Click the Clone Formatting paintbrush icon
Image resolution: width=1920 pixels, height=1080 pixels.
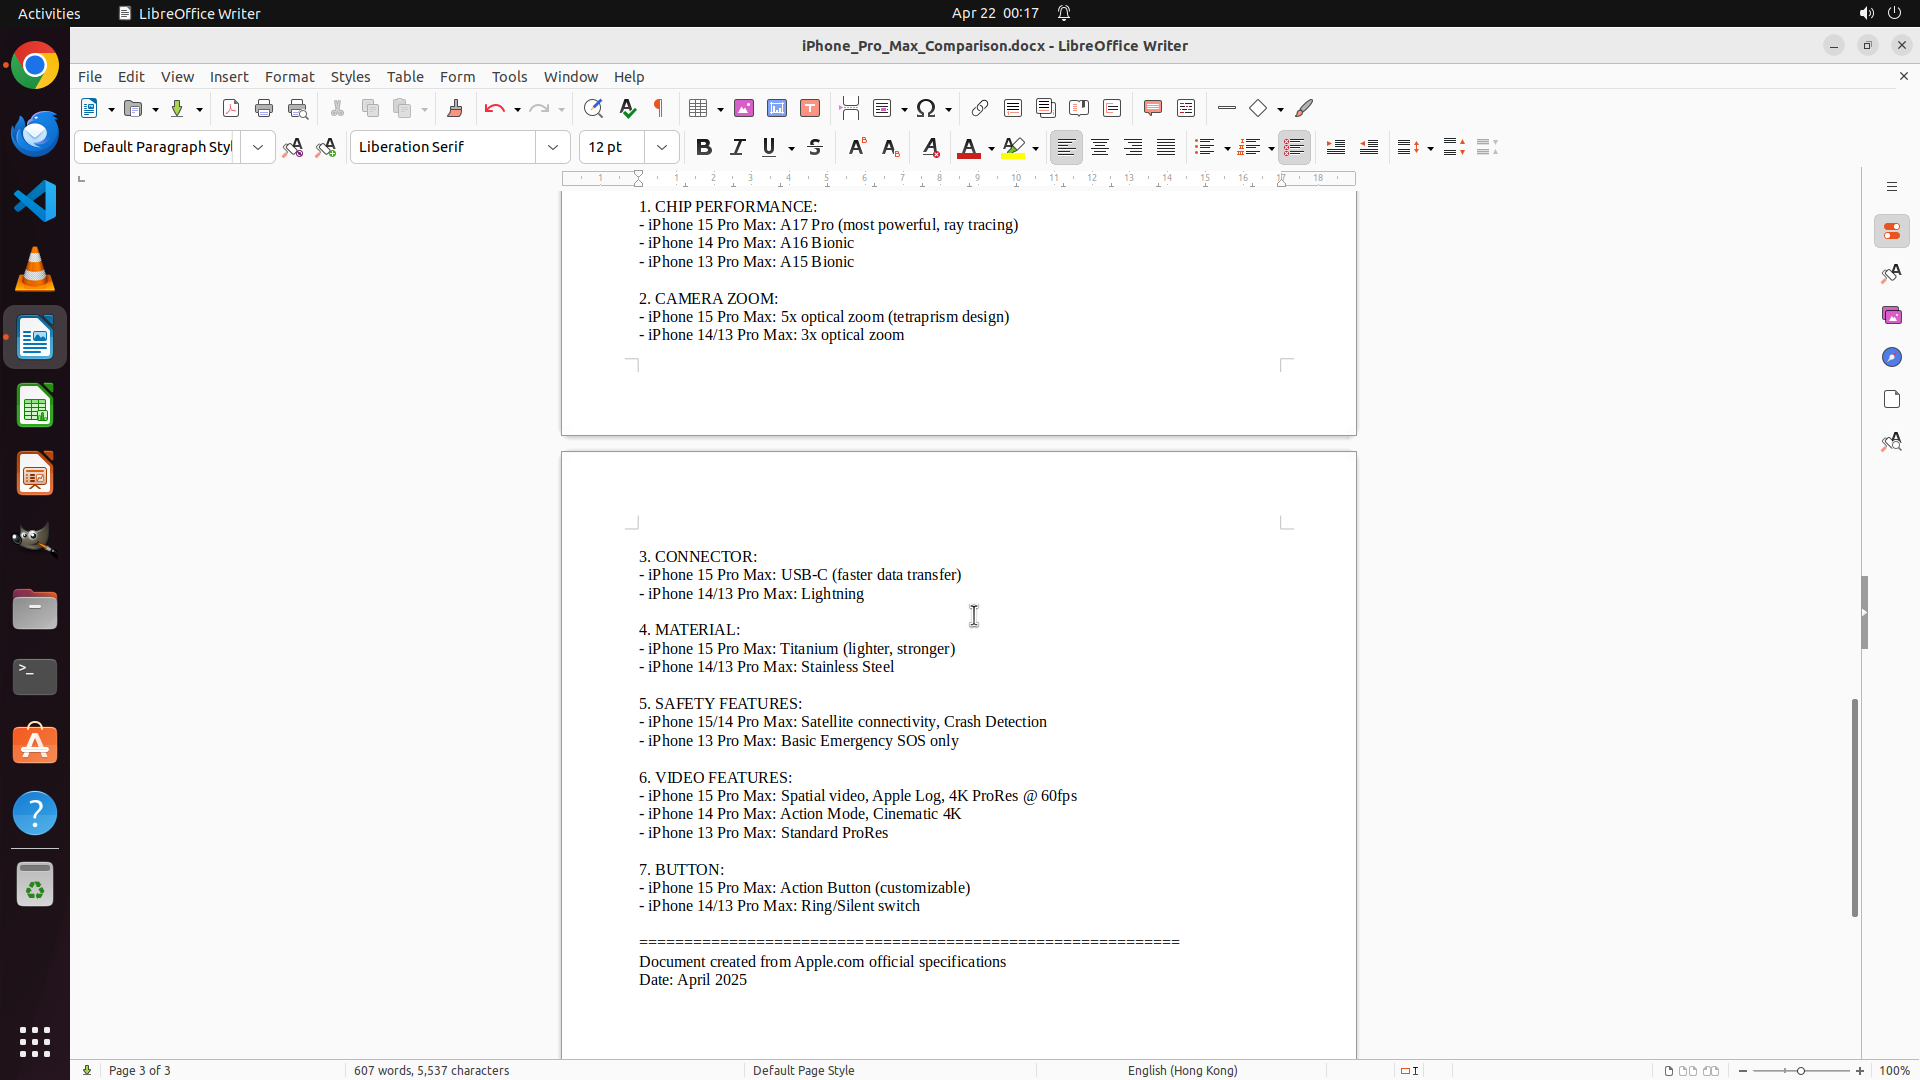click(455, 108)
